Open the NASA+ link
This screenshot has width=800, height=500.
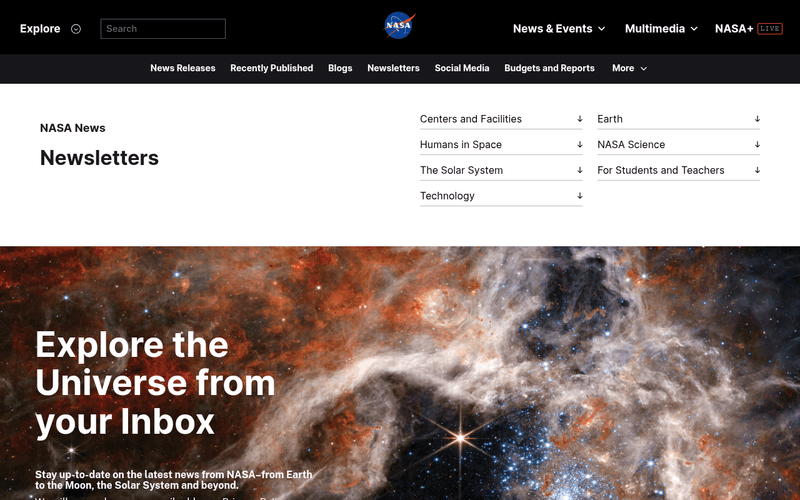(x=734, y=29)
